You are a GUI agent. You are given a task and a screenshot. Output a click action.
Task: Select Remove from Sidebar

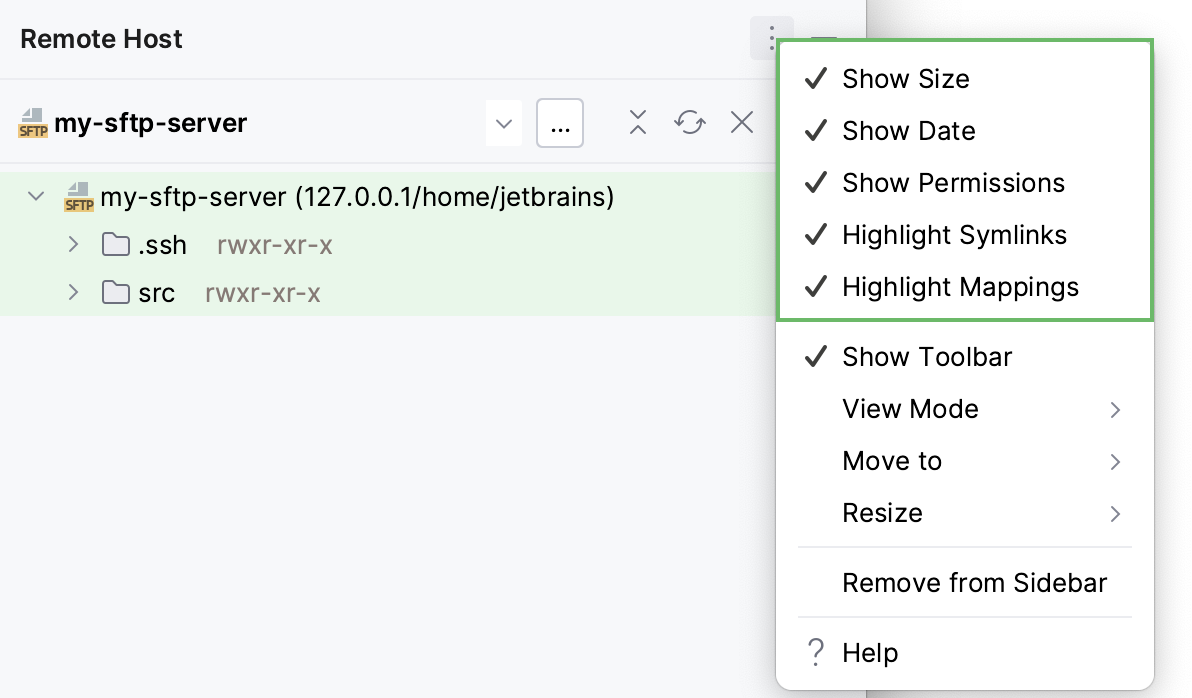975,582
